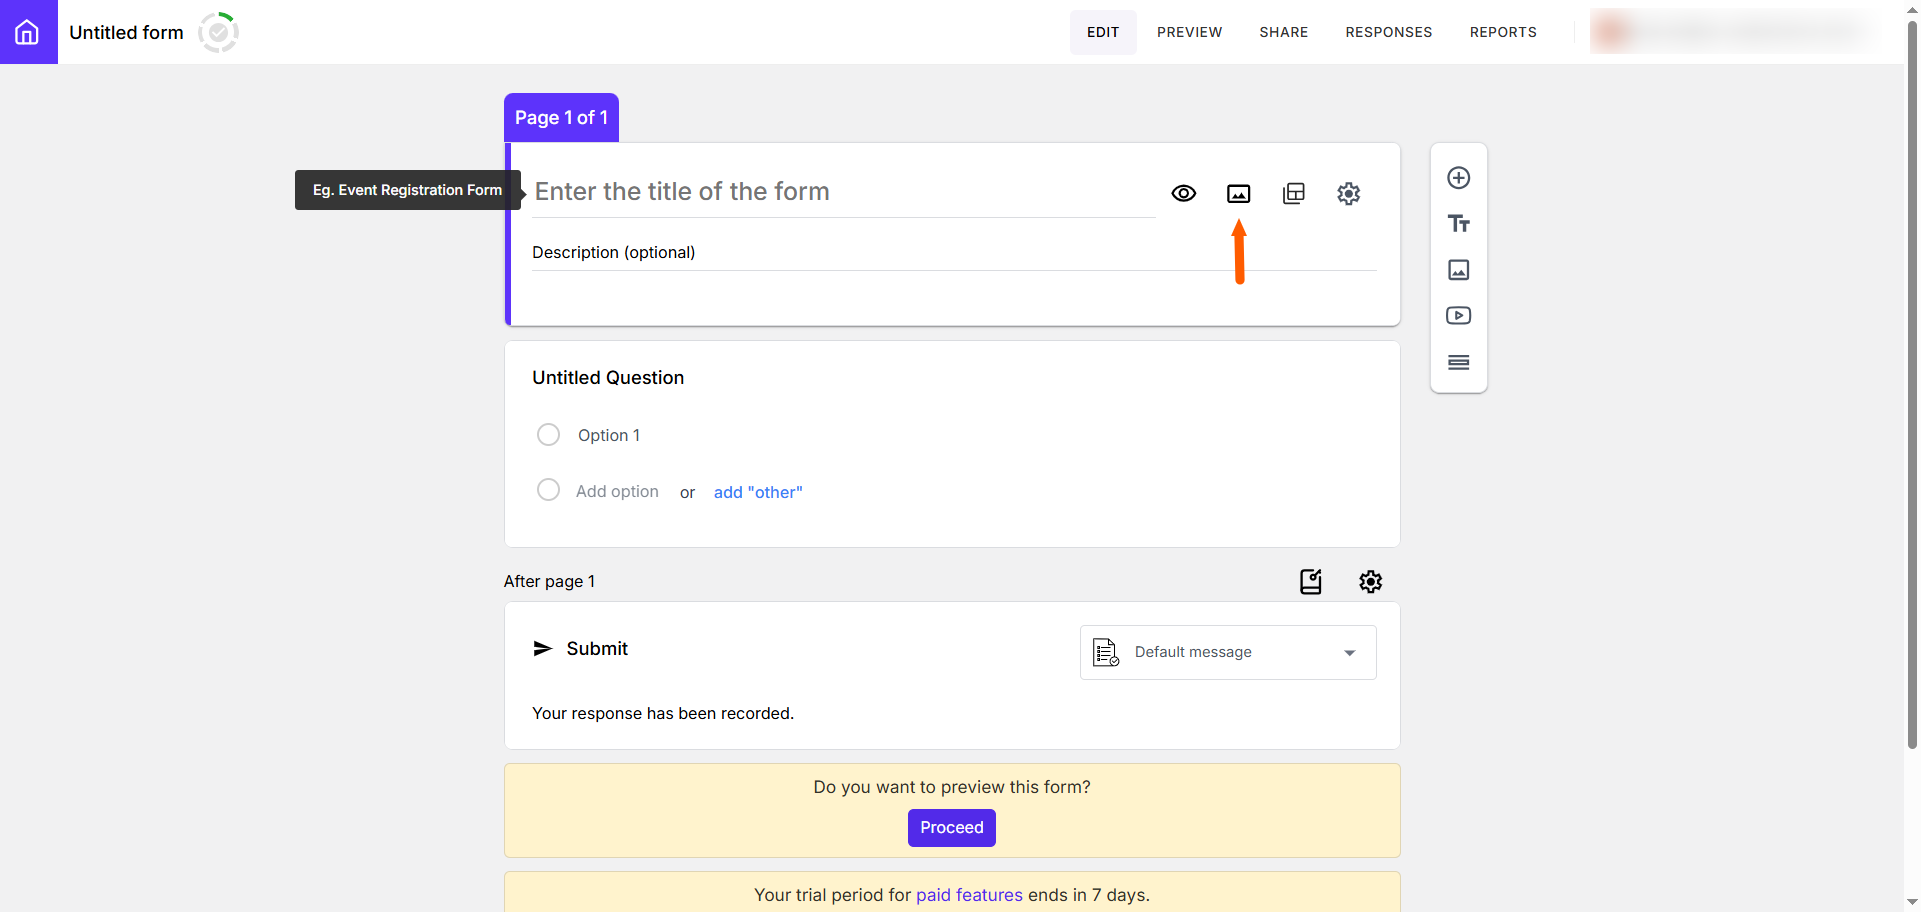Image resolution: width=1921 pixels, height=912 pixels.
Task: Add an image element from the sidebar
Action: (1459, 269)
